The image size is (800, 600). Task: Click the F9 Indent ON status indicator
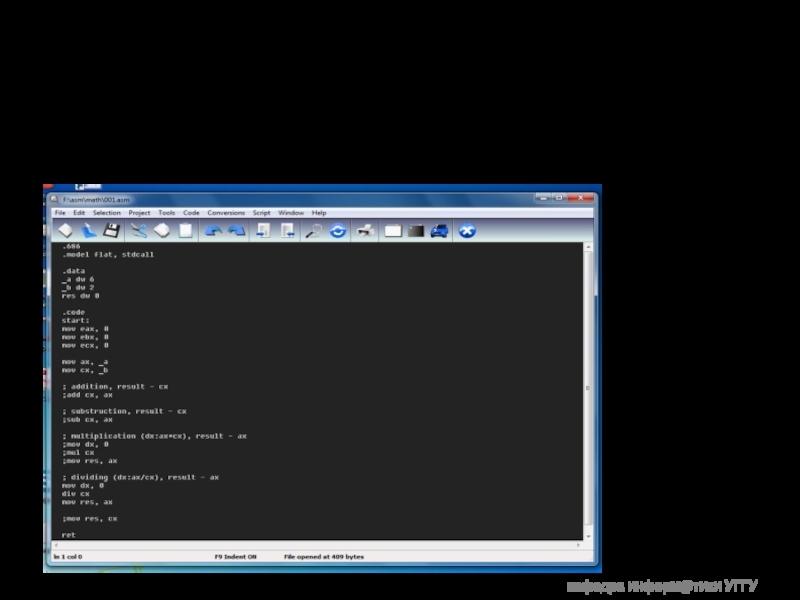236,556
